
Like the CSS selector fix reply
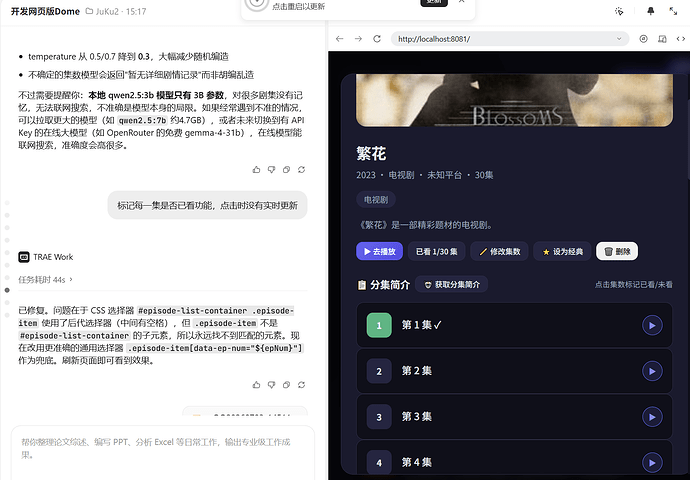tap(257, 385)
